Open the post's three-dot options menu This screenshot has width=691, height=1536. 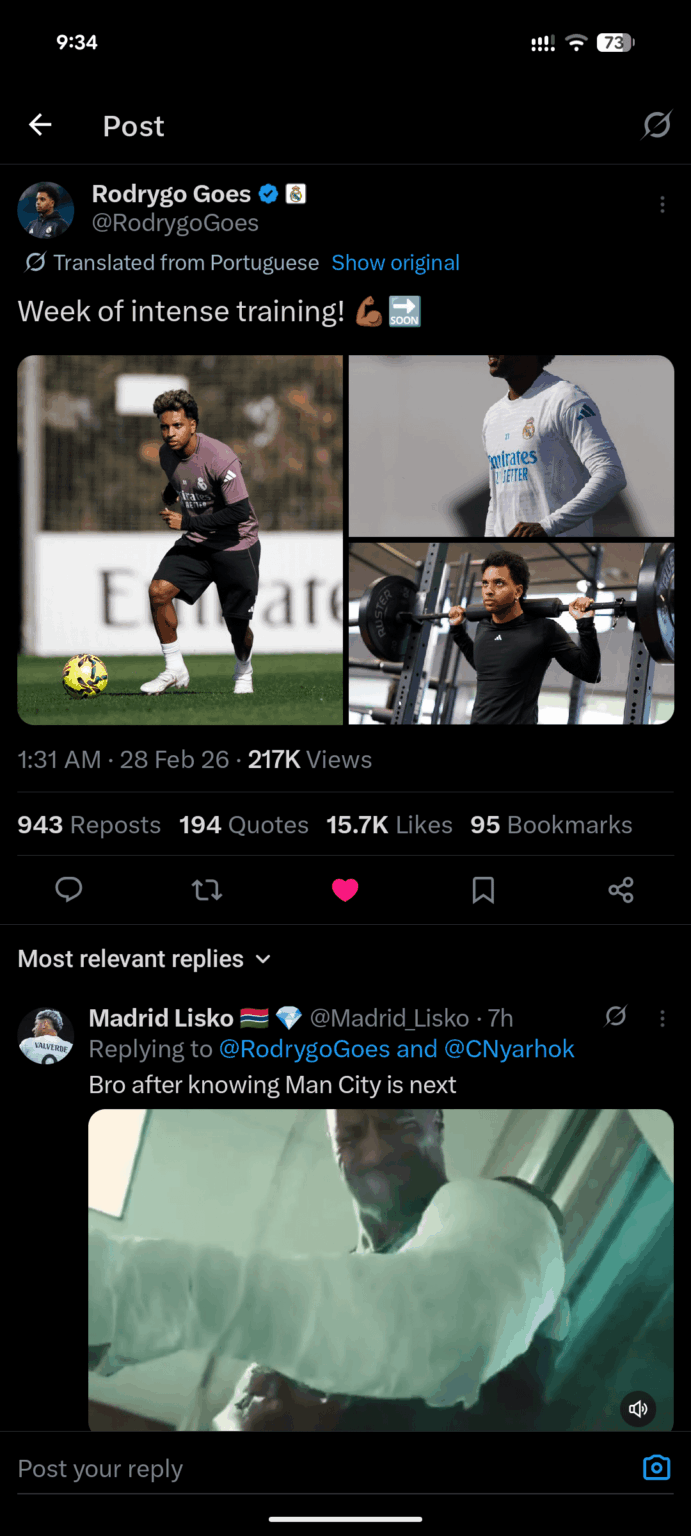click(662, 204)
